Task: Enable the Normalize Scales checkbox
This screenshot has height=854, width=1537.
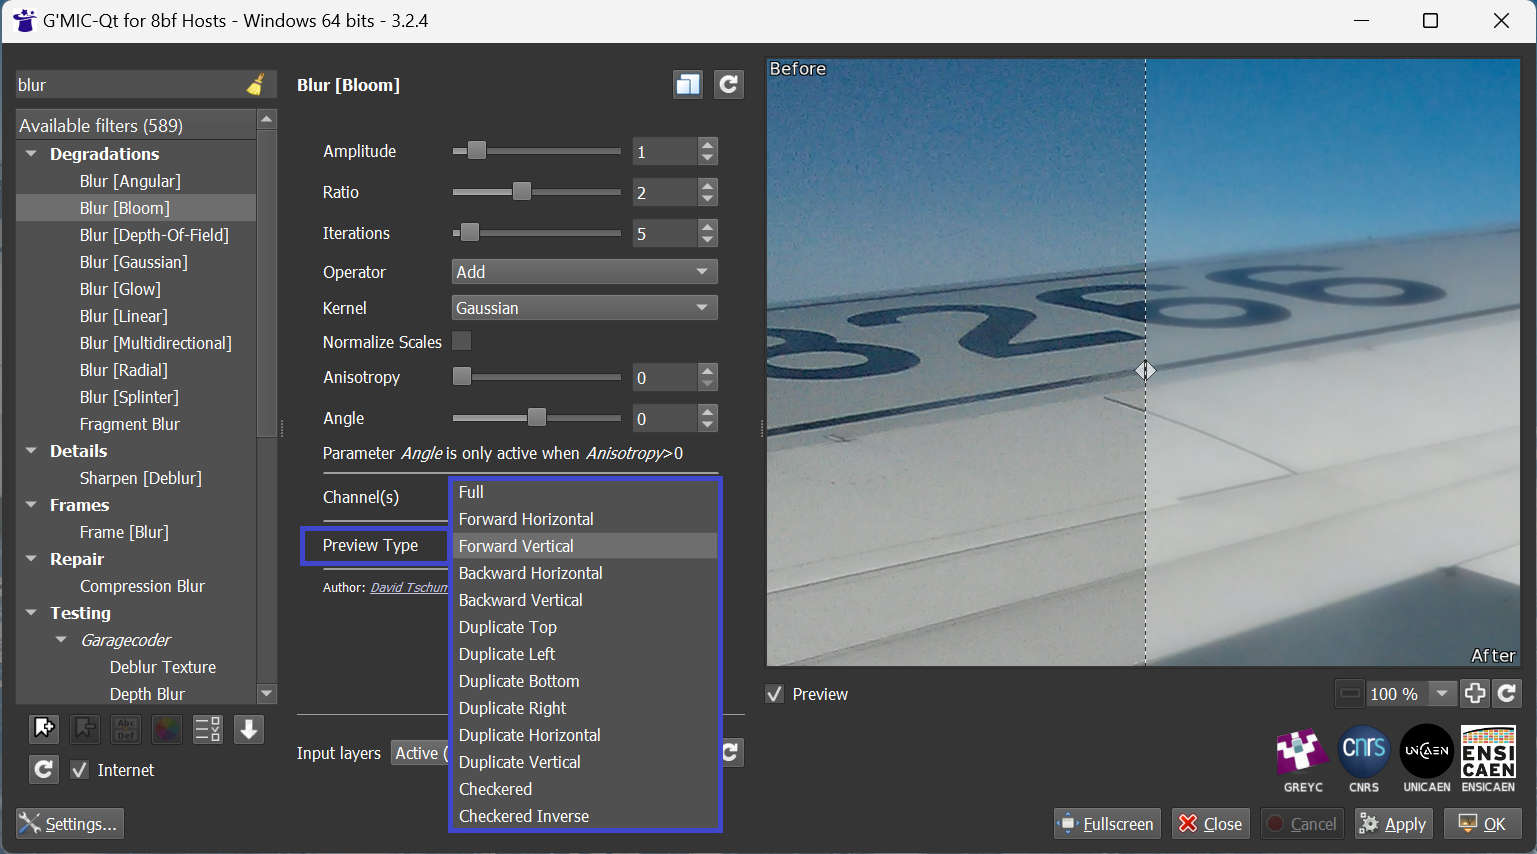Action: coord(461,342)
